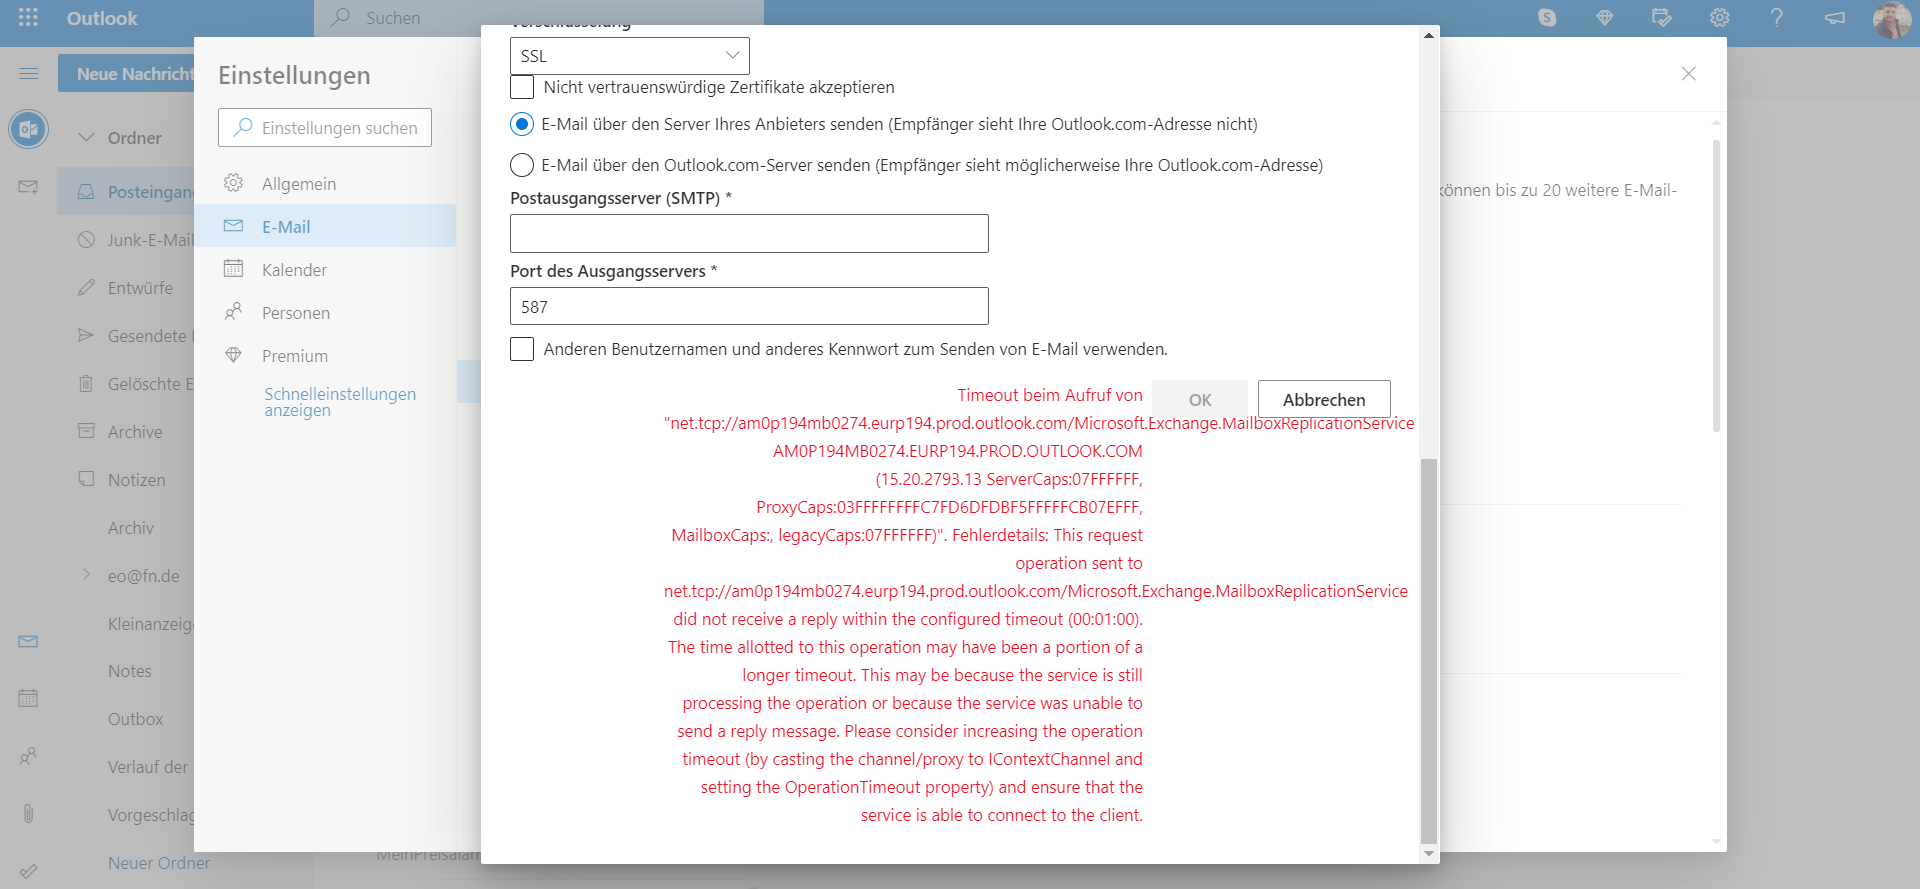
Task: Click the dialog scrollbar up arrow
Action: click(1429, 35)
